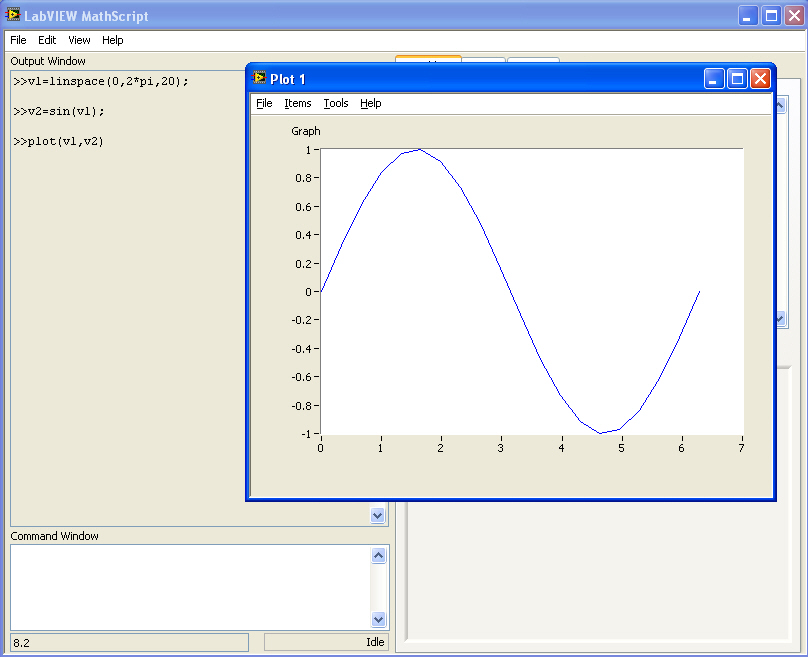The image size is (808, 657).
Task: Open File menu in Plot 1 window
Action: click(x=264, y=103)
